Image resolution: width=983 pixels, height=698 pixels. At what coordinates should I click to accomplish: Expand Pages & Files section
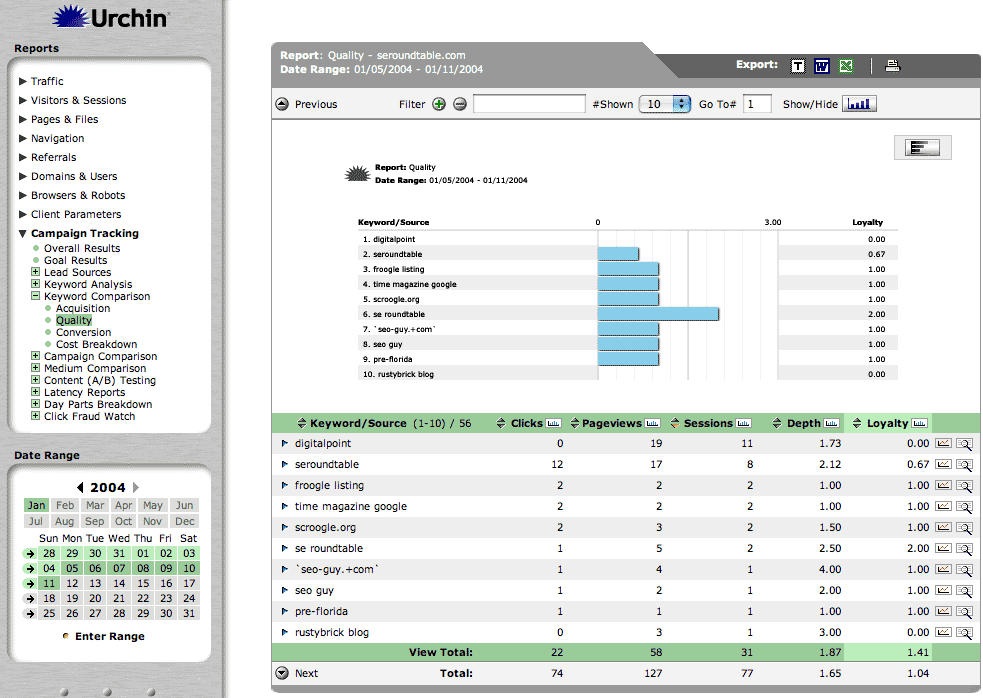click(x=23, y=119)
